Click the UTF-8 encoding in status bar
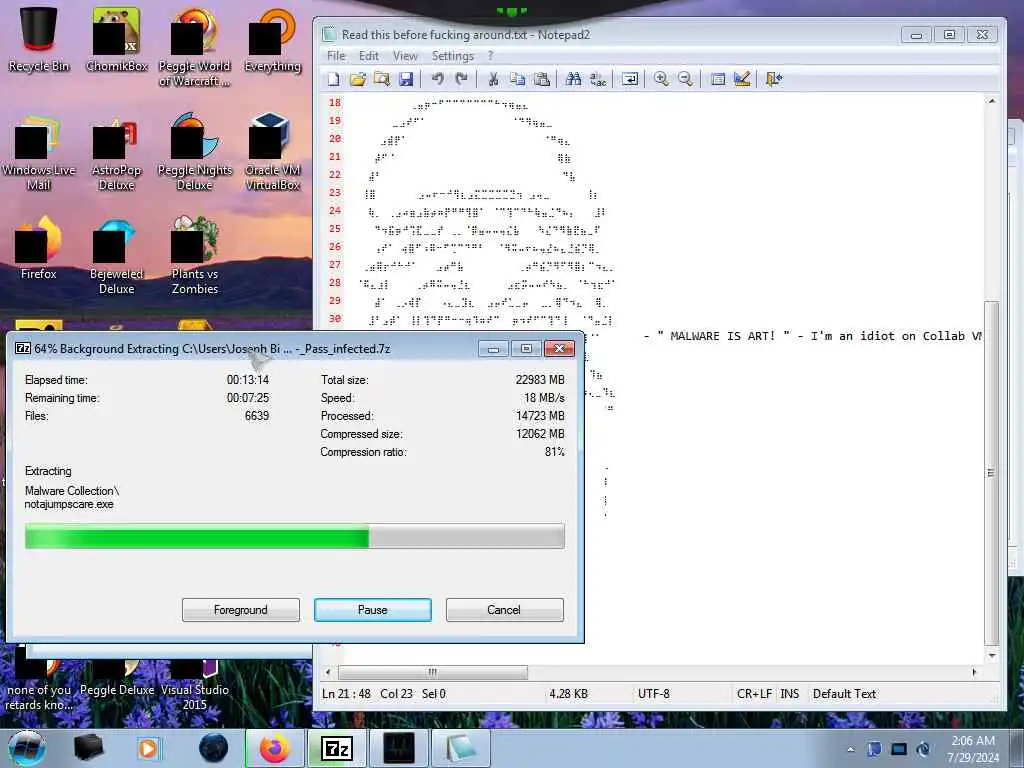Viewport: 1024px width, 768px height. [x=654, y=694]
